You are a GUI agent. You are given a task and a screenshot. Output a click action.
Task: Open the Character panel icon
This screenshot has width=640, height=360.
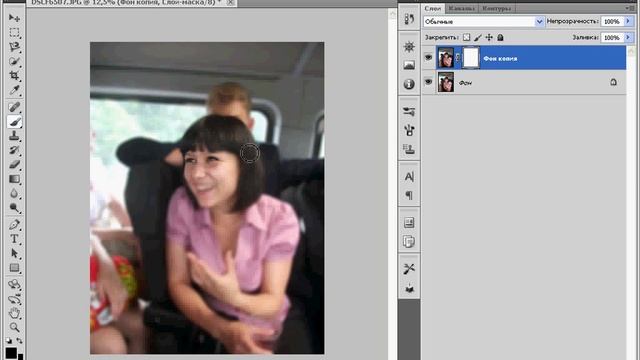409,177
